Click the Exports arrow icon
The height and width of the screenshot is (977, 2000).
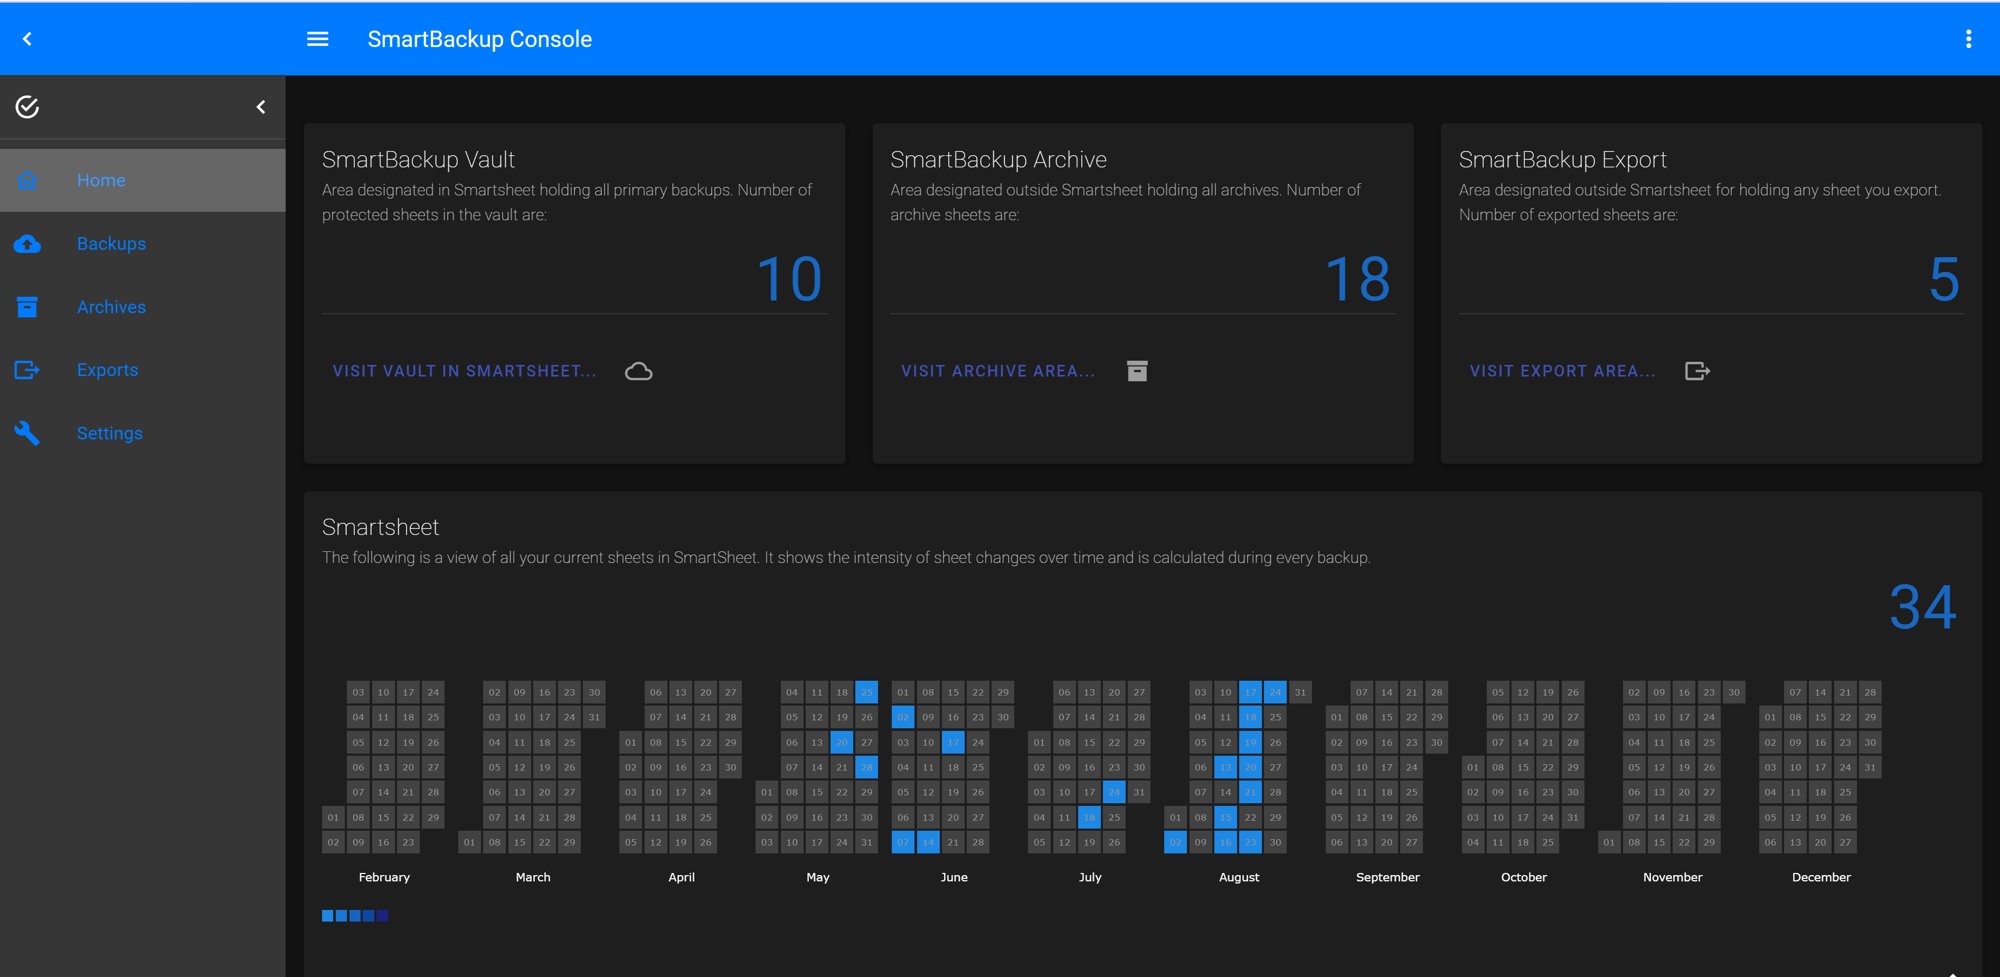pos(27,370)
